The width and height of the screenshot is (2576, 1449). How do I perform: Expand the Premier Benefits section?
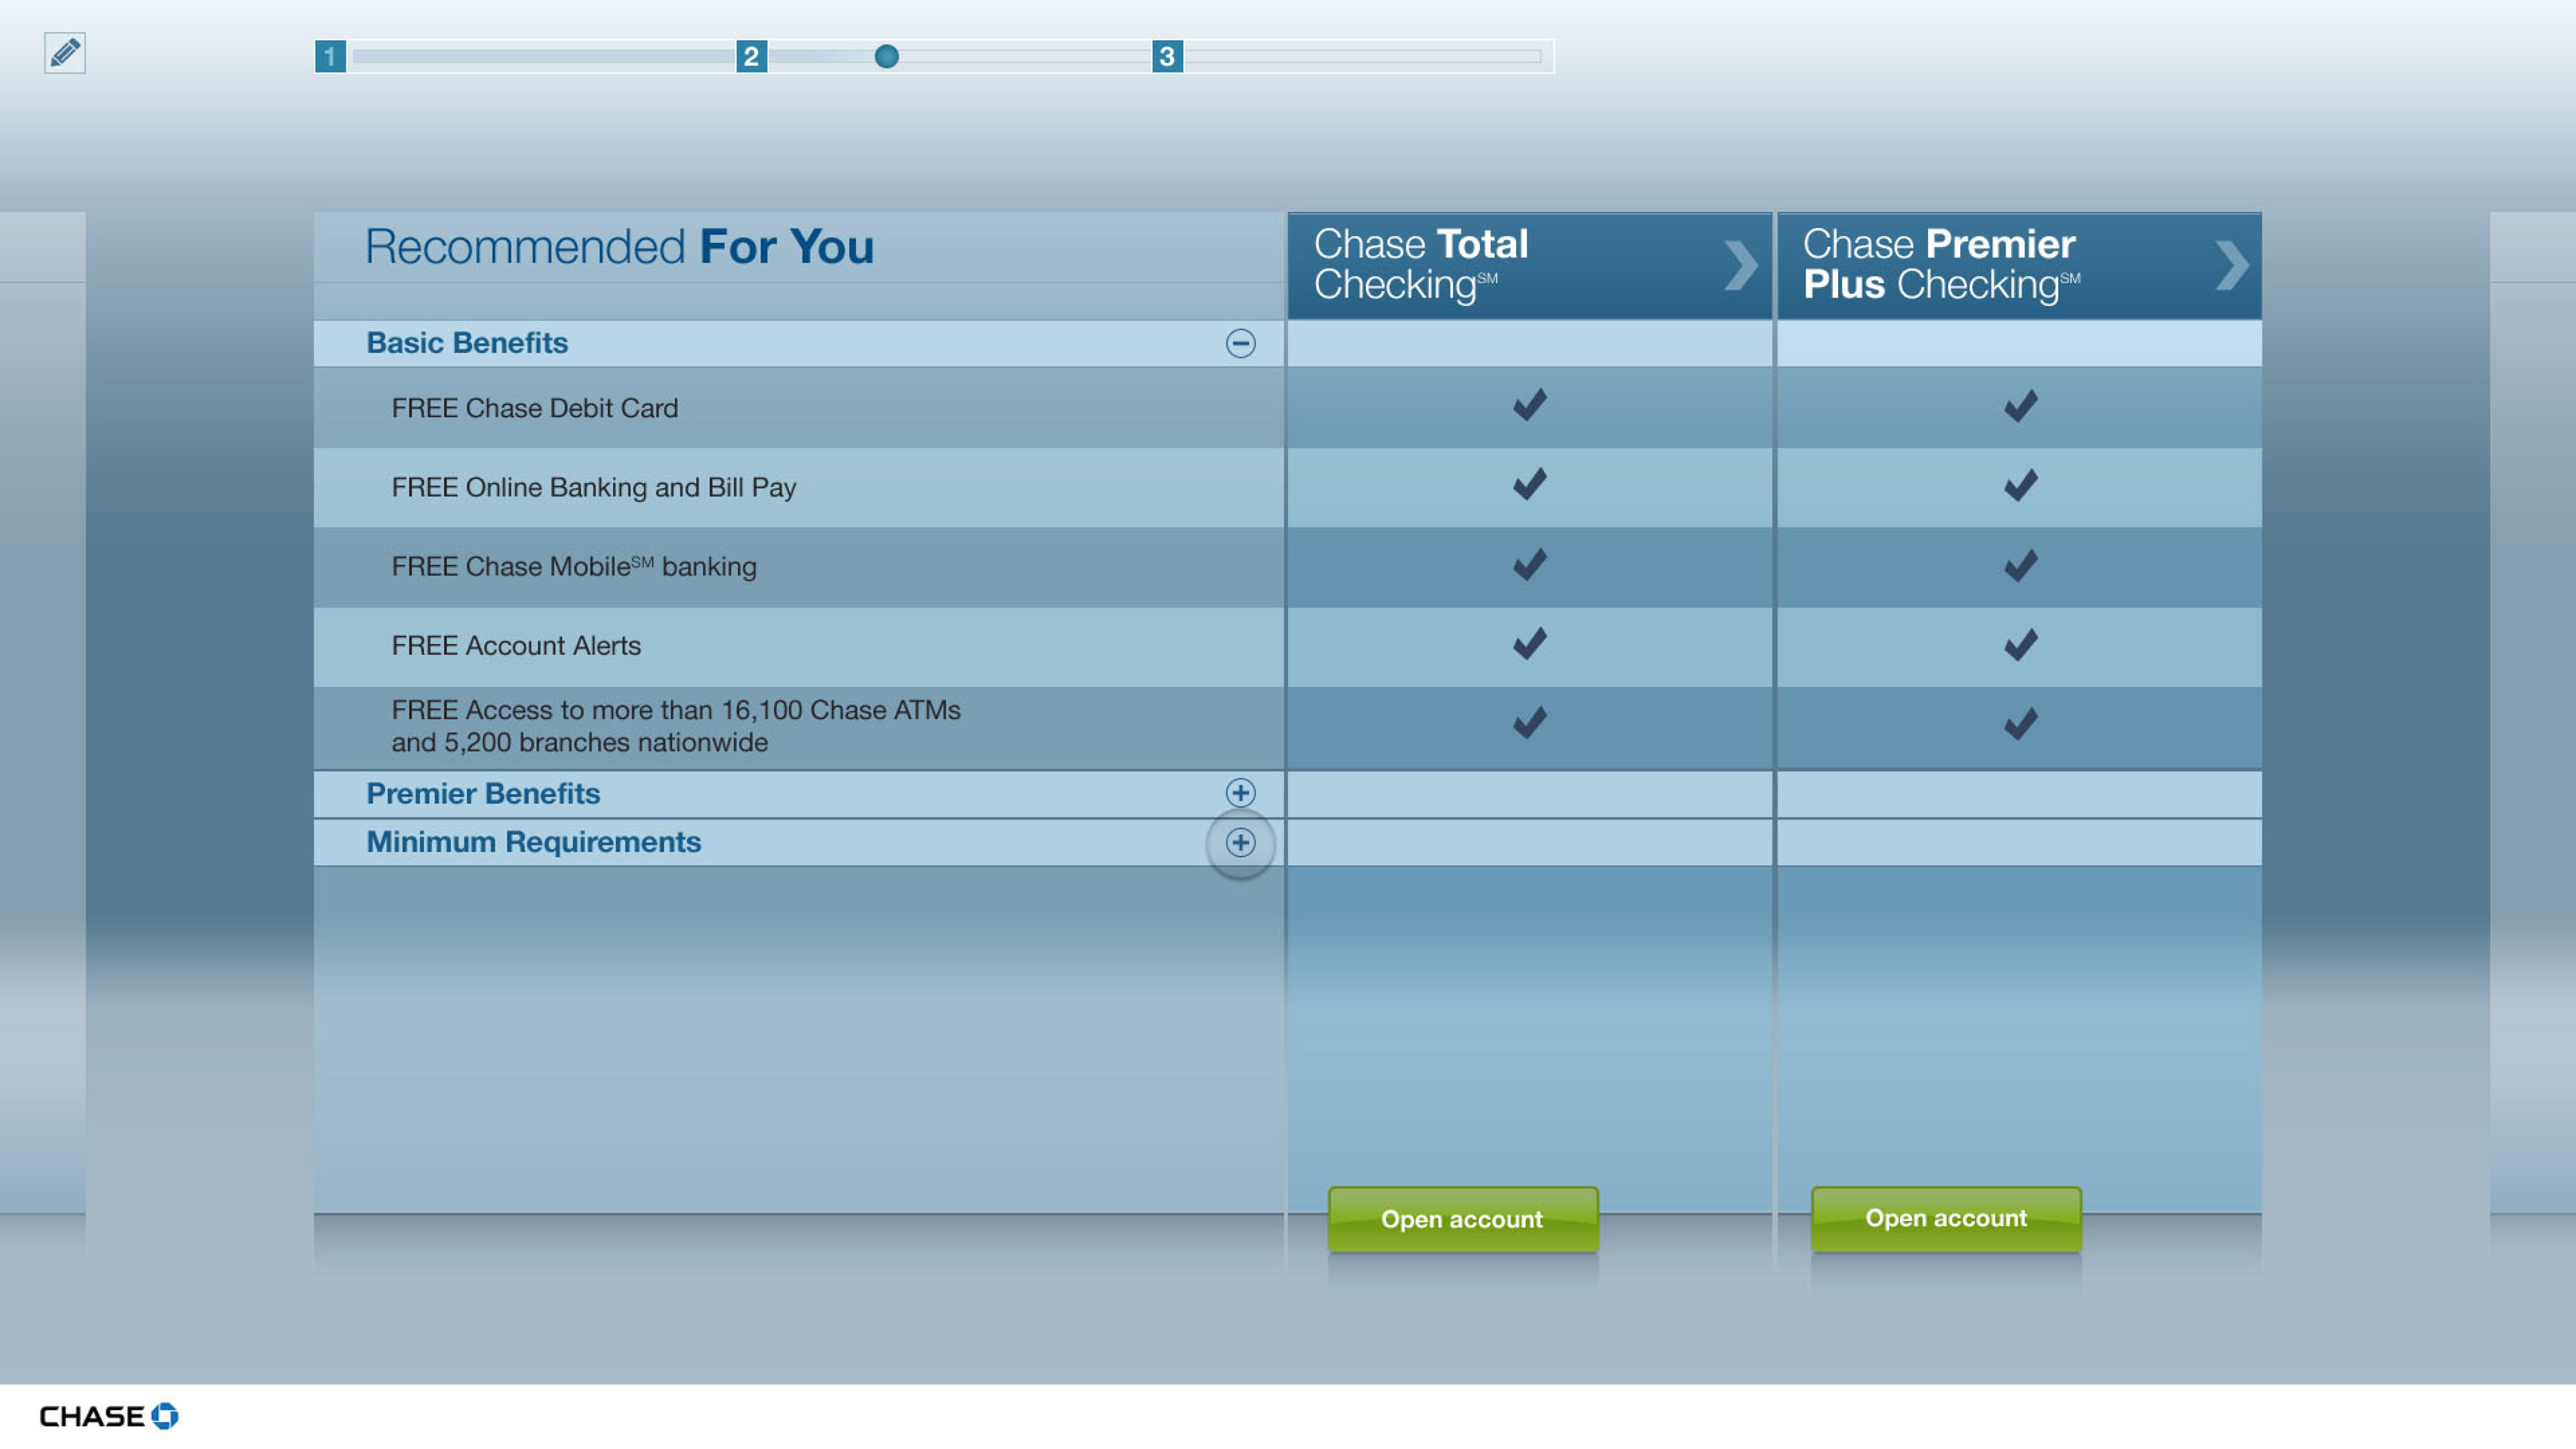pos(1240,793)
